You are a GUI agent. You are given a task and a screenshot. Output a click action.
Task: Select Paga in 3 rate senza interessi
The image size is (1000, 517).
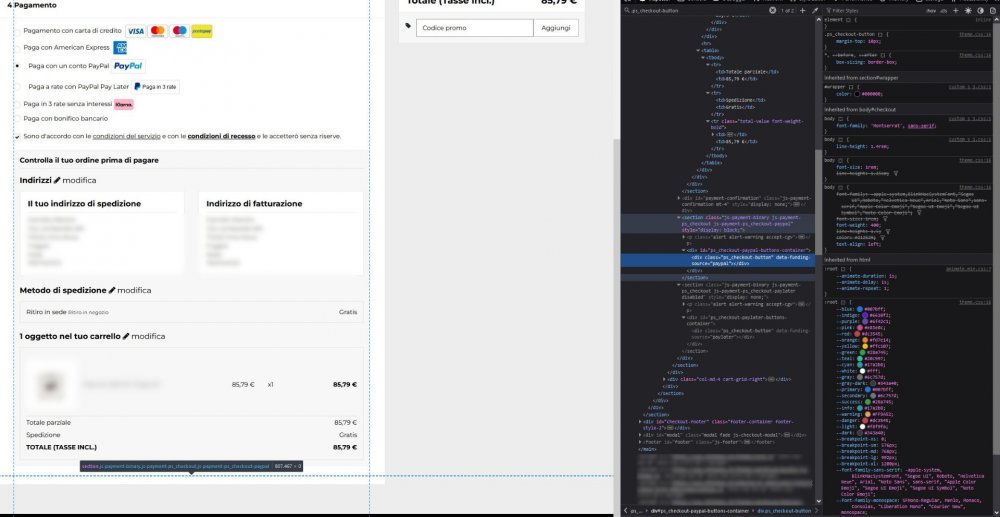[17, 104]
